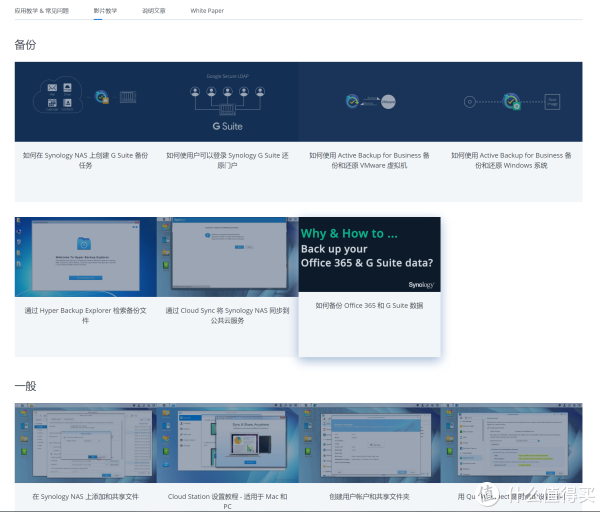Screen dimensions: 600x512
Task: Open the Cloud Sync video thumbnail
Action: (228, 257)
